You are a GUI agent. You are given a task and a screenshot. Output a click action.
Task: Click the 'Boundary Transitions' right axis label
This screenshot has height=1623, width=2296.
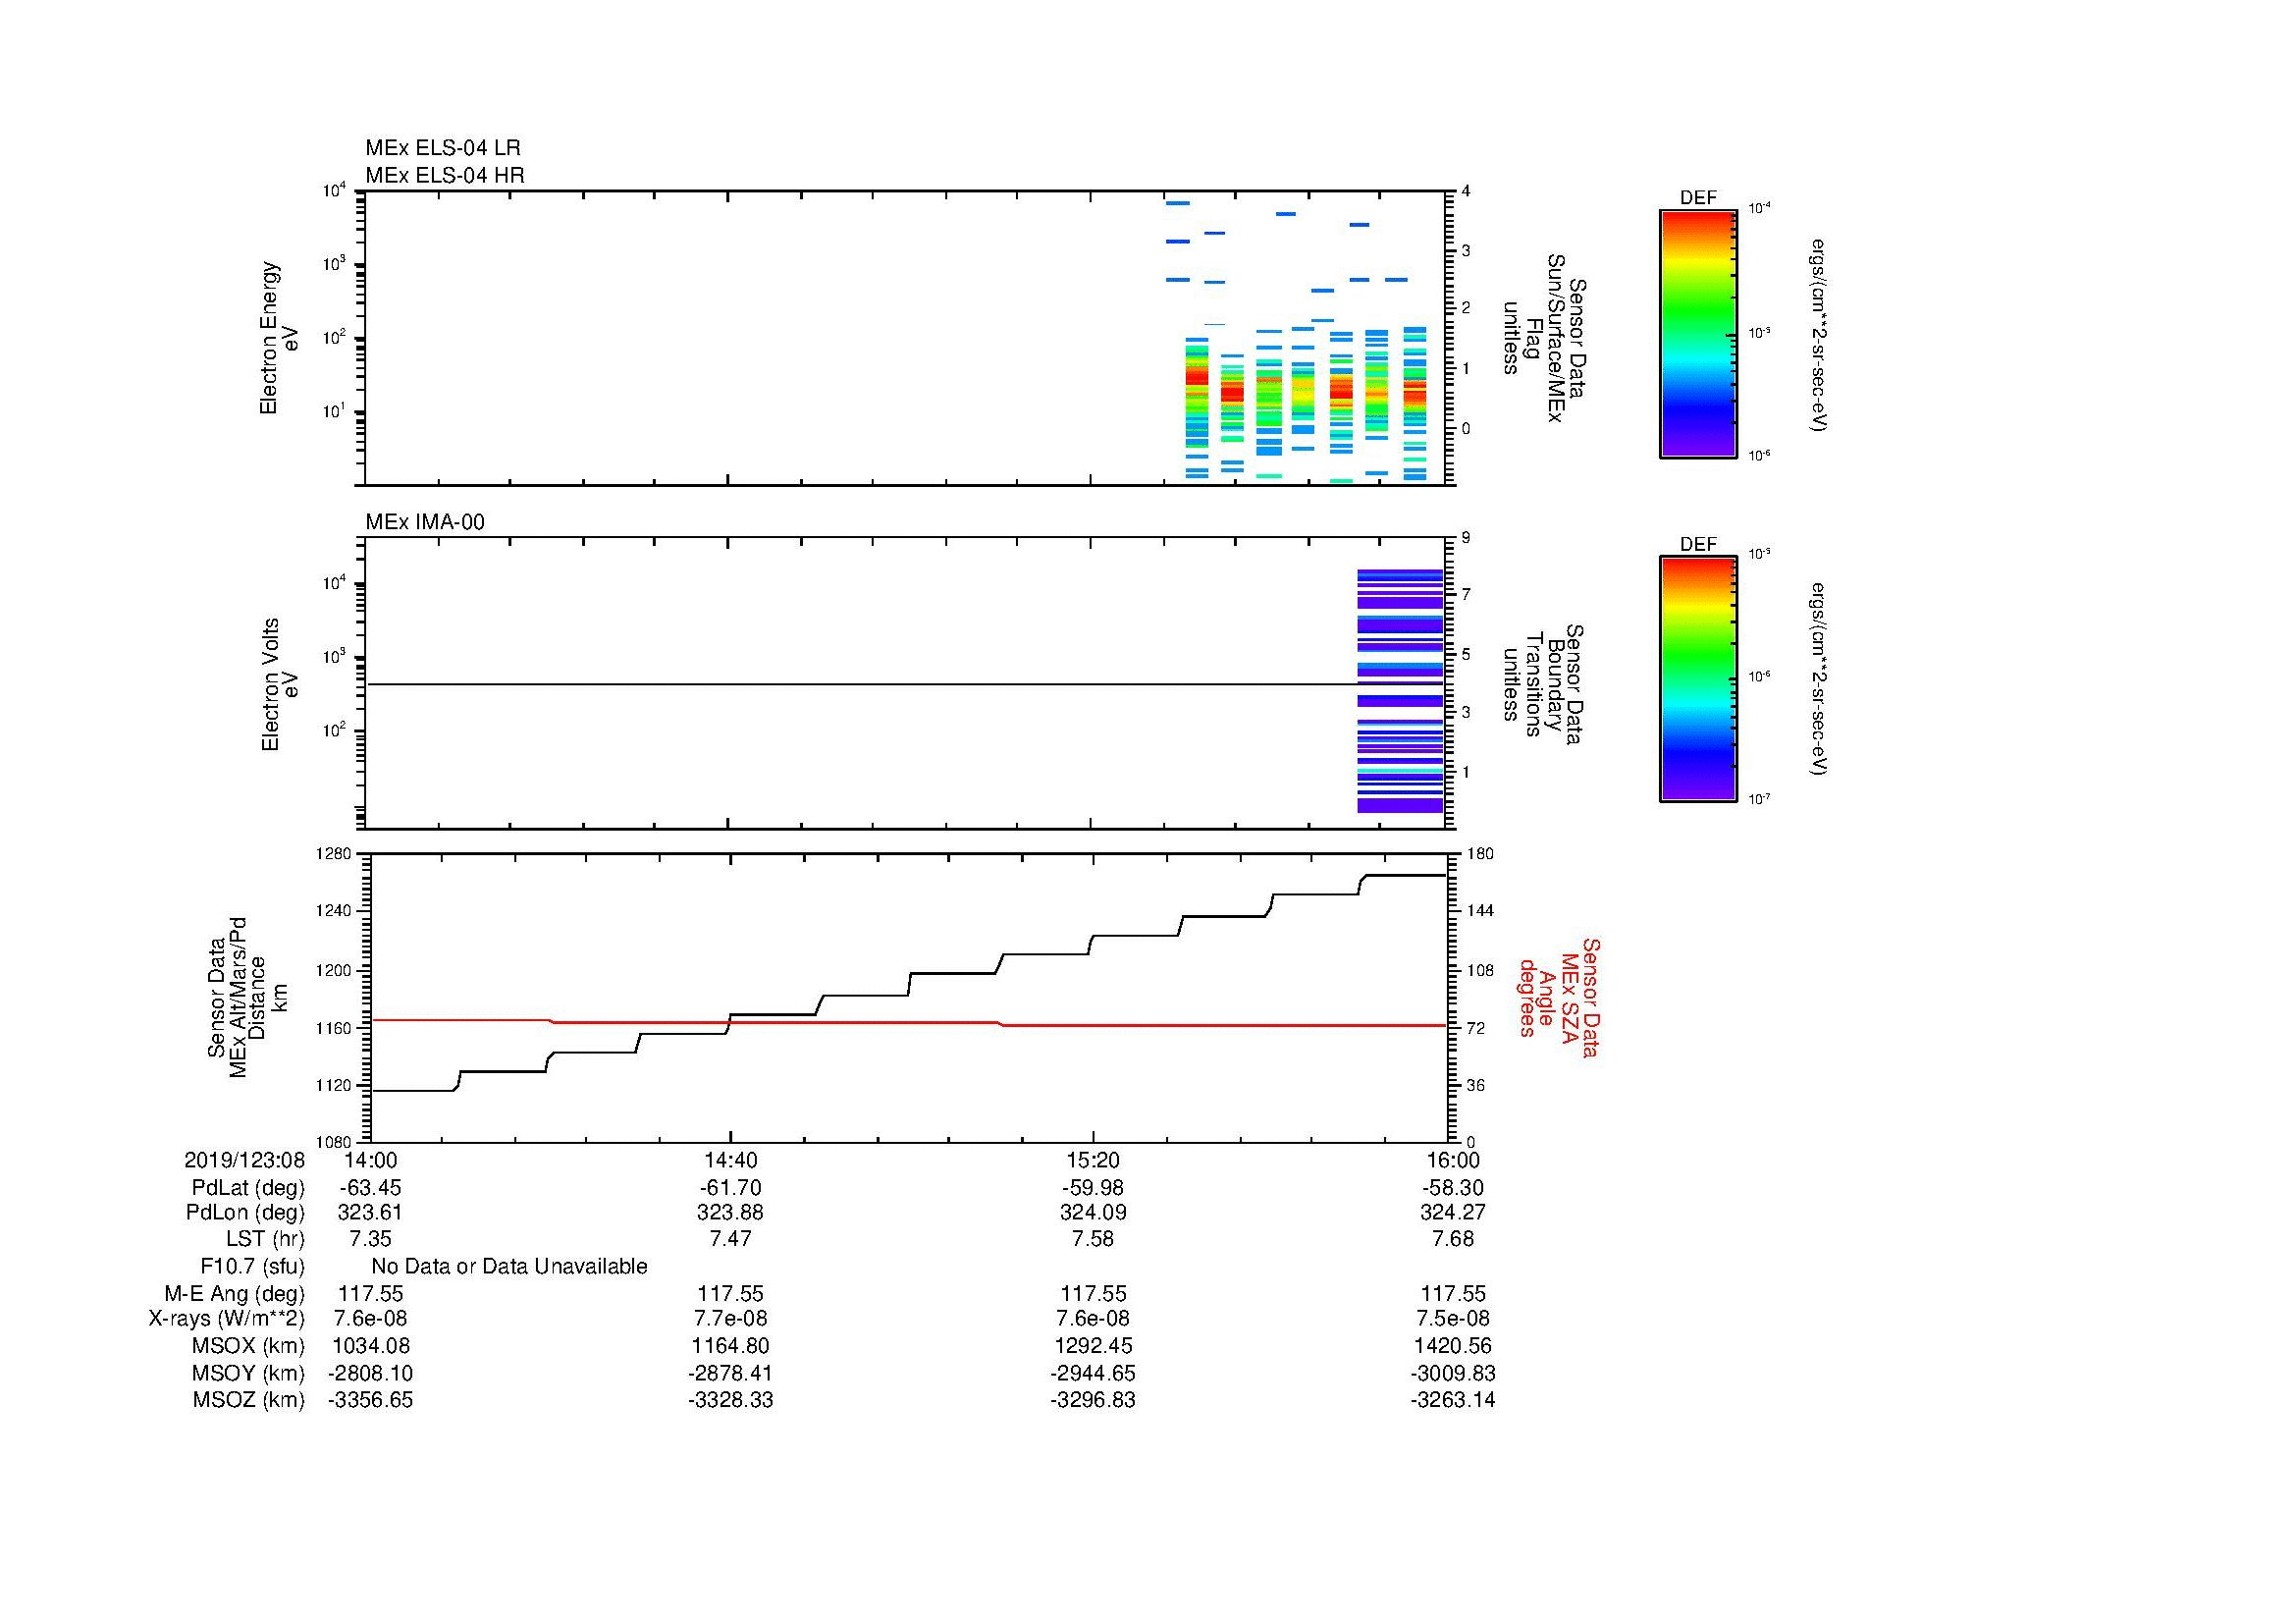pyautogui.click(x=1544, y=684)
